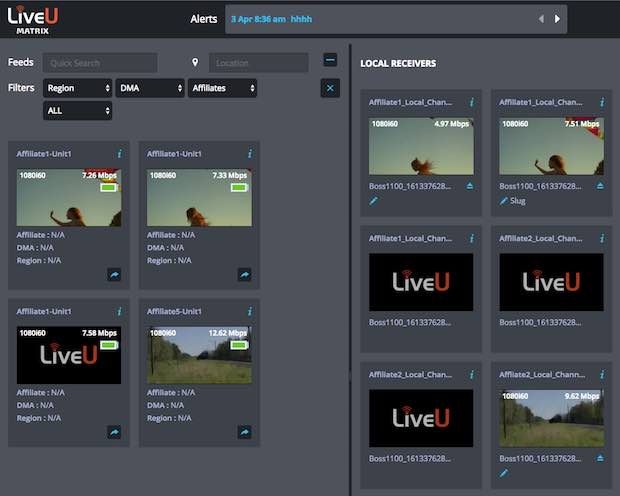The image size is (620, 496).
Task: Click the LOCAL RECEIVERS heading
Action: point(398,63)
